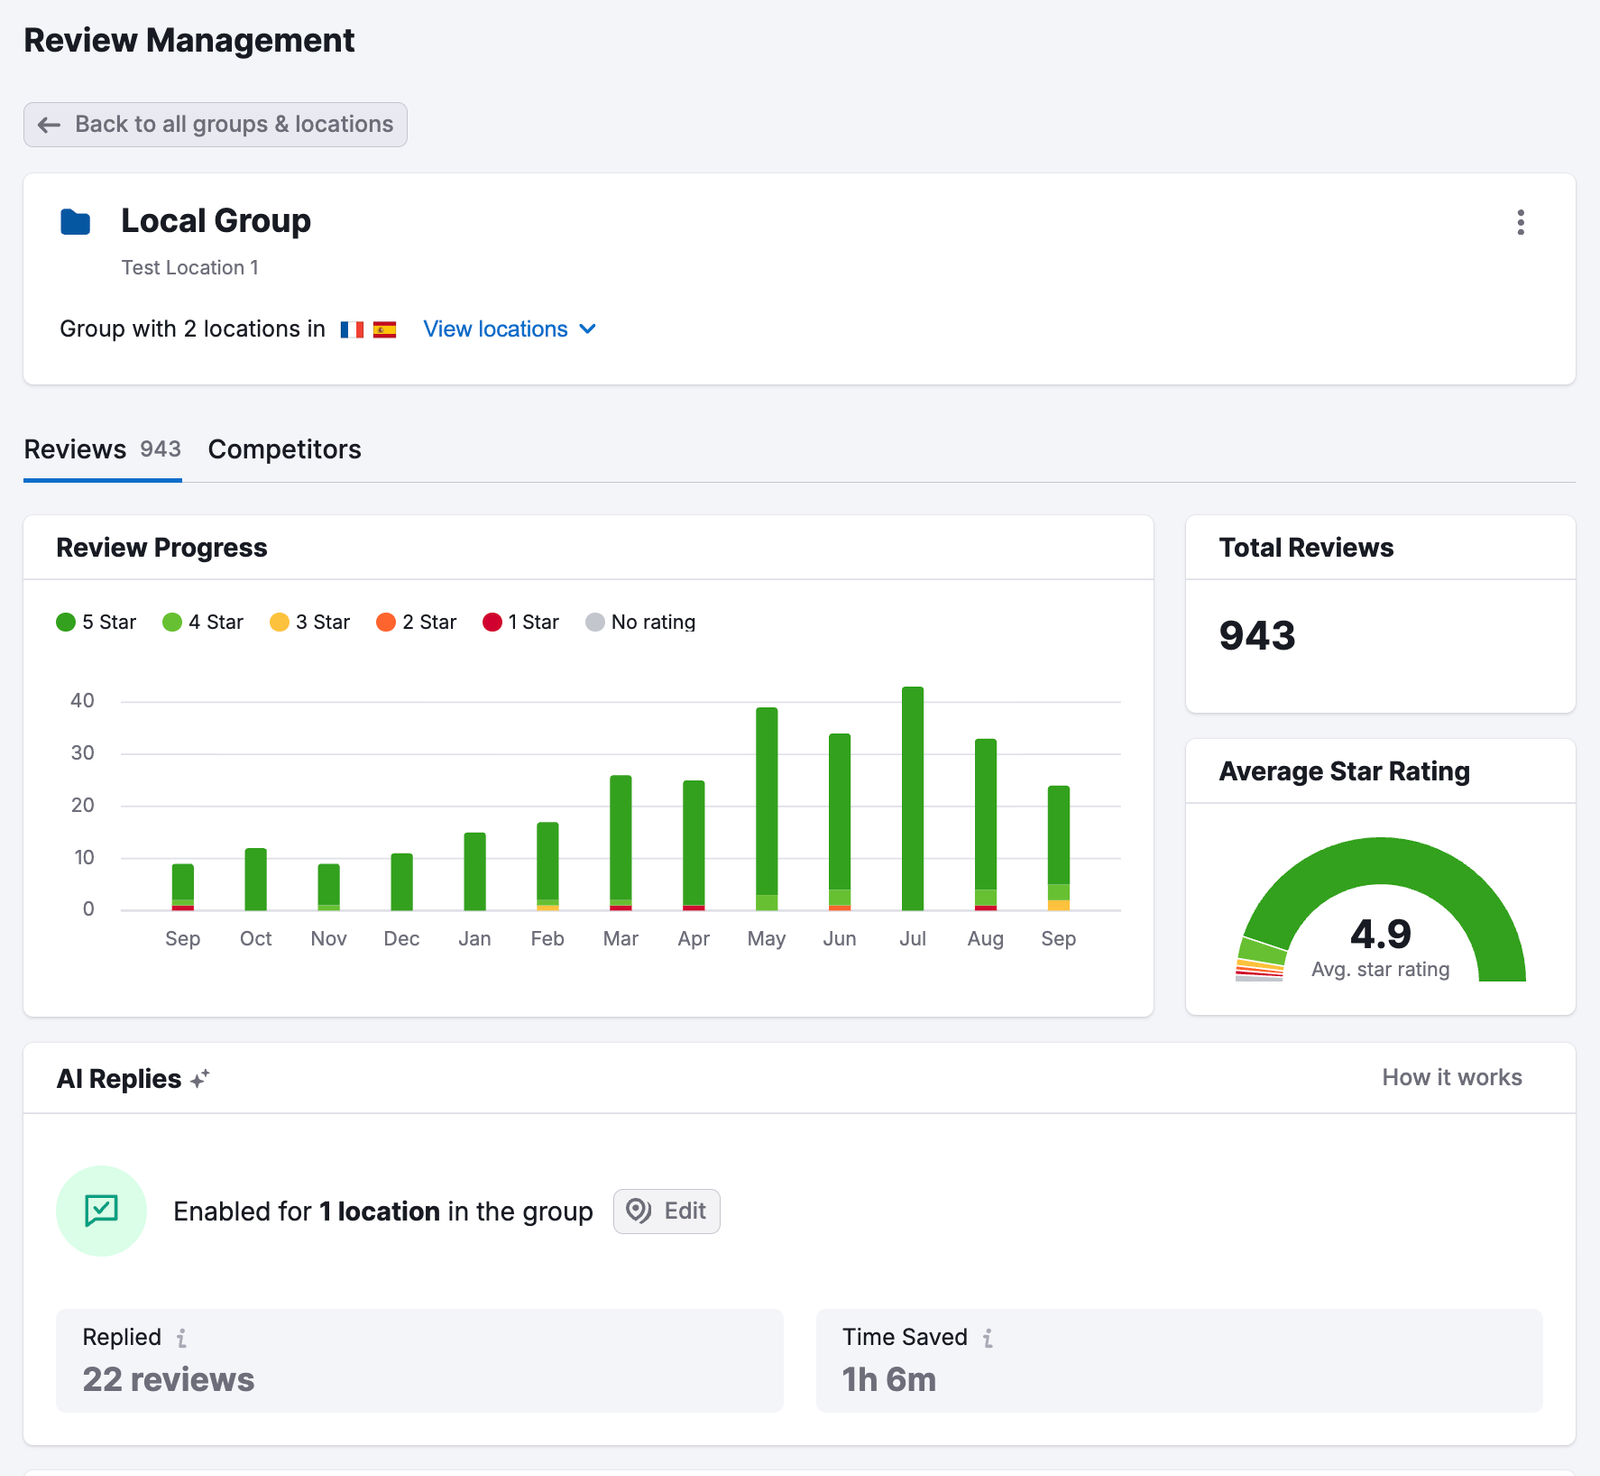Toggle the 4 Star legend series
This screenshot has height=1476, width=1600.
pos(203,622)
